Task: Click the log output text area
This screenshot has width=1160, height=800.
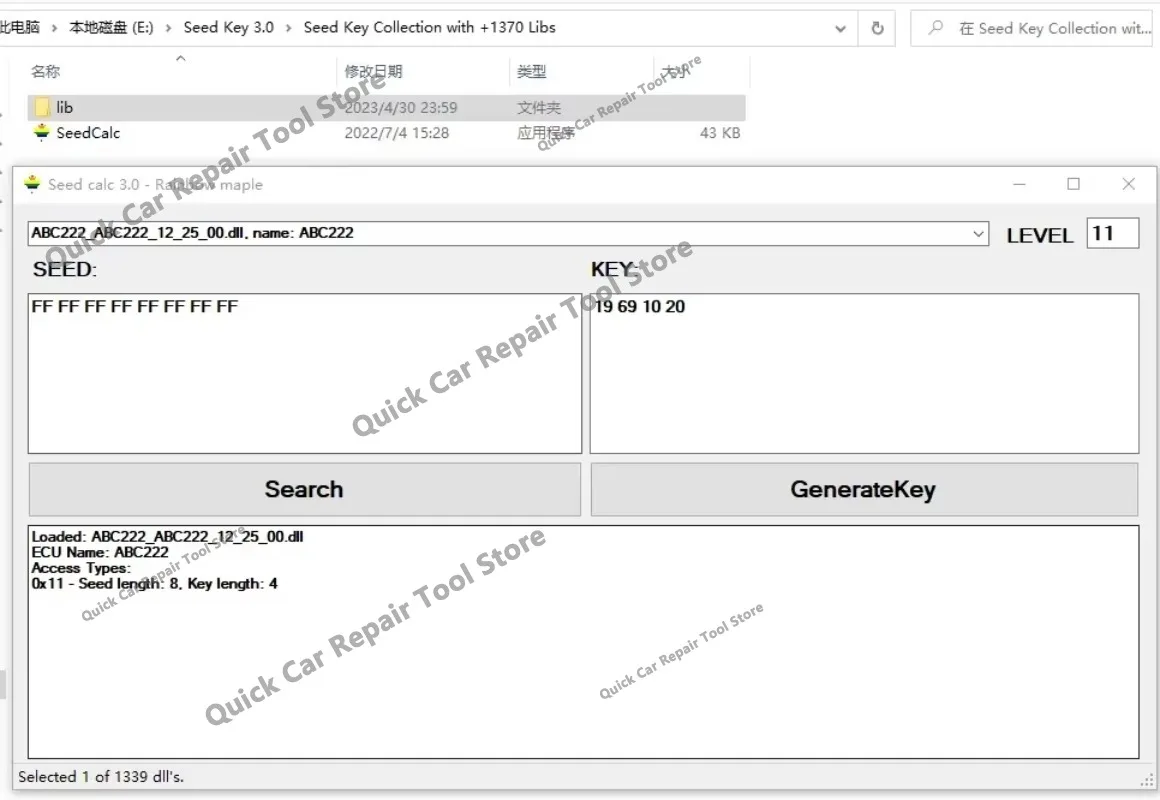Action: (583, 642)
